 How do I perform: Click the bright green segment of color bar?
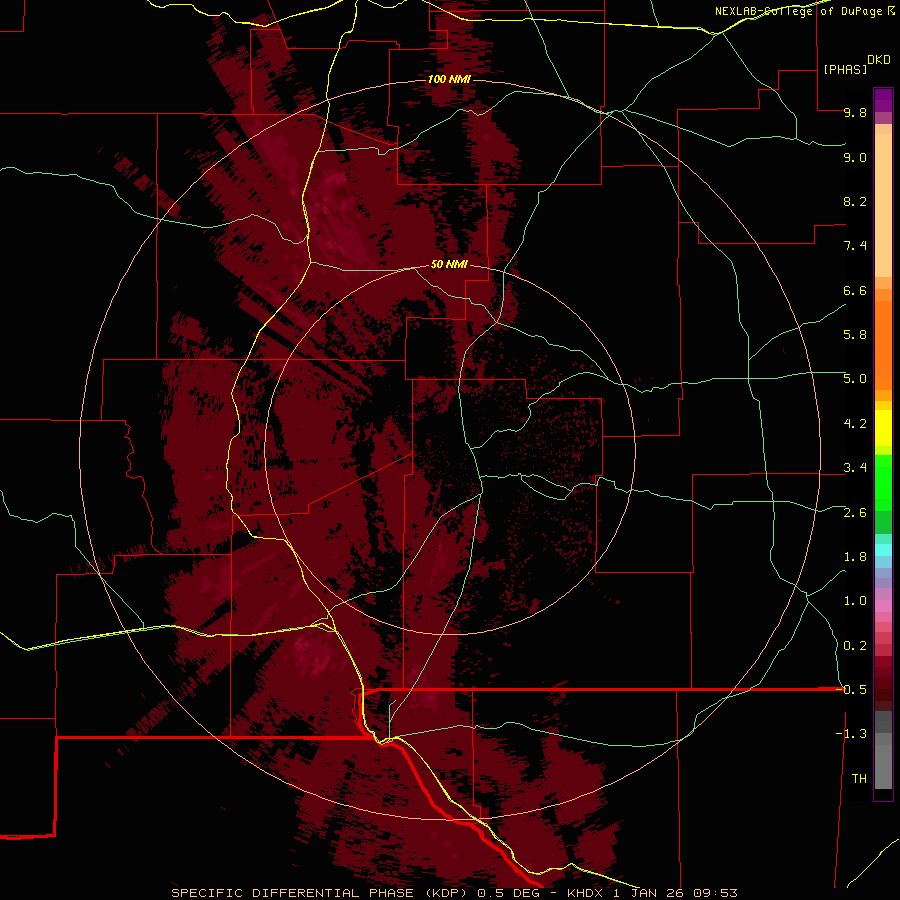(x=883, y=482)
